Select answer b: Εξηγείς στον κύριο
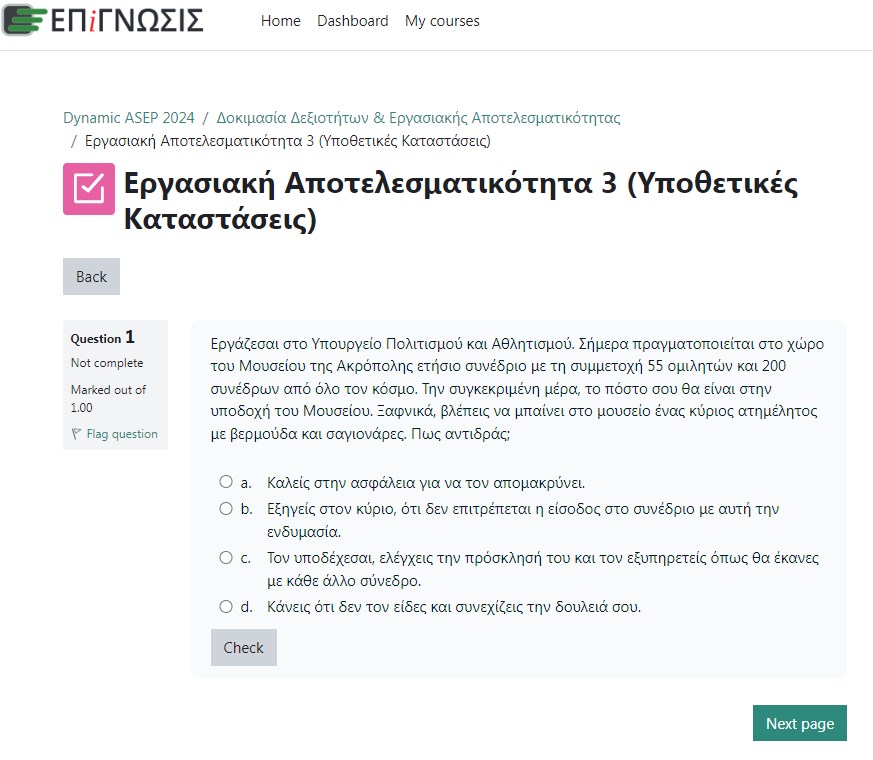The height and width of the screenshot is (760, 873). (225, 508)
